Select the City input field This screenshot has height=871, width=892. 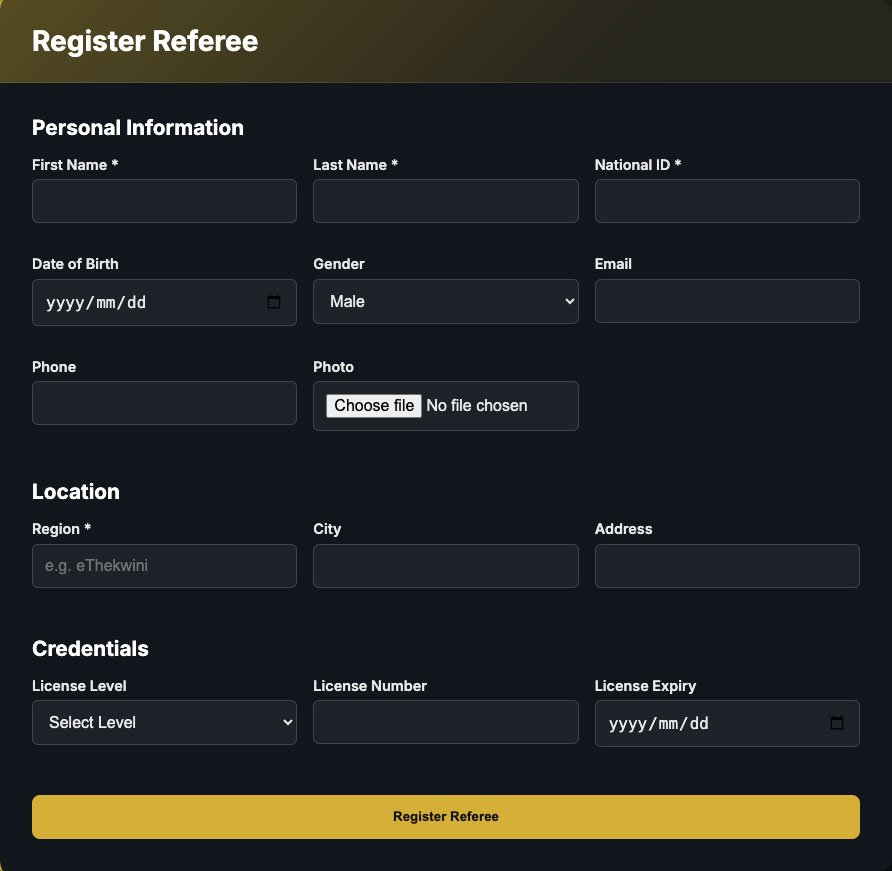coord(445,566)
